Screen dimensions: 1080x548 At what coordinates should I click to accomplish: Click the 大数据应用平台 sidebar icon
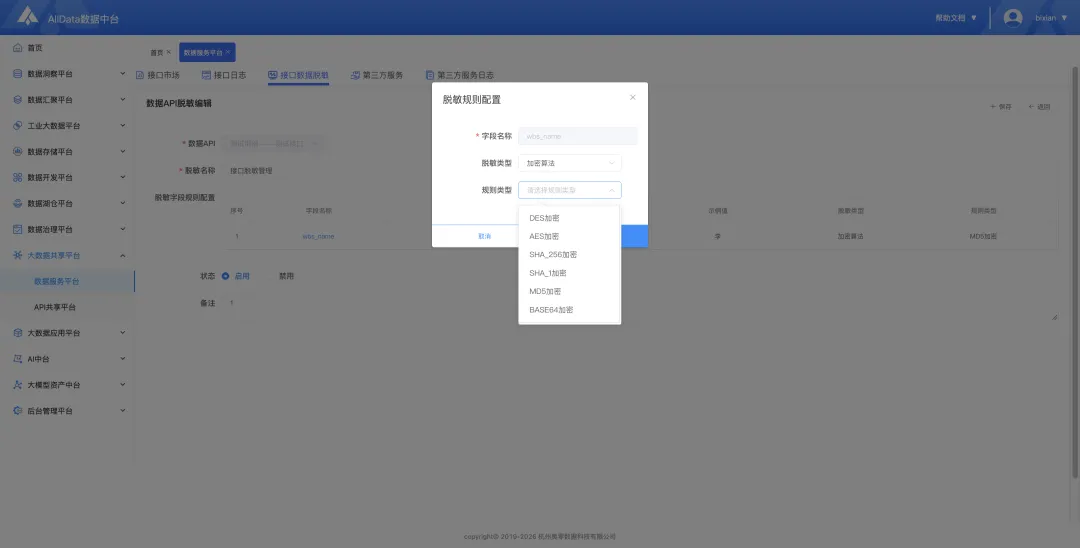tap(18, 333)
